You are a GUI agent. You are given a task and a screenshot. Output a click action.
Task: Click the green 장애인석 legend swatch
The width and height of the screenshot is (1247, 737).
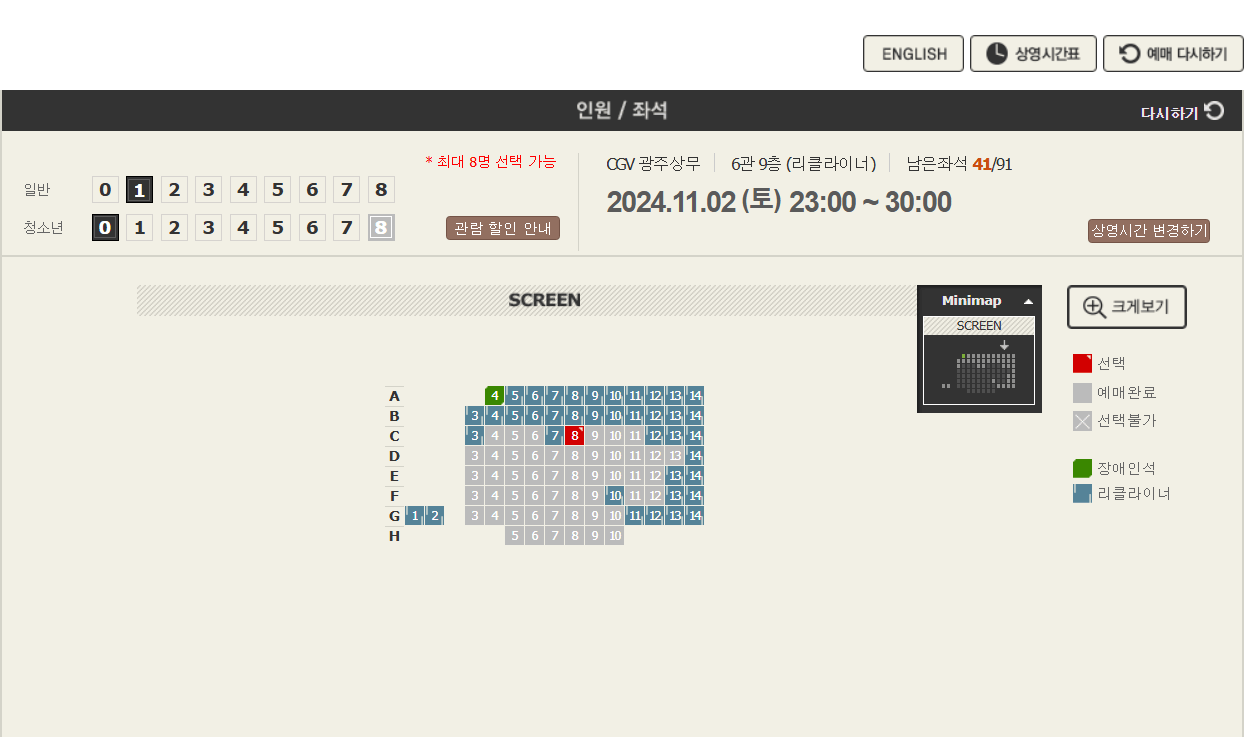point(1082,468)
